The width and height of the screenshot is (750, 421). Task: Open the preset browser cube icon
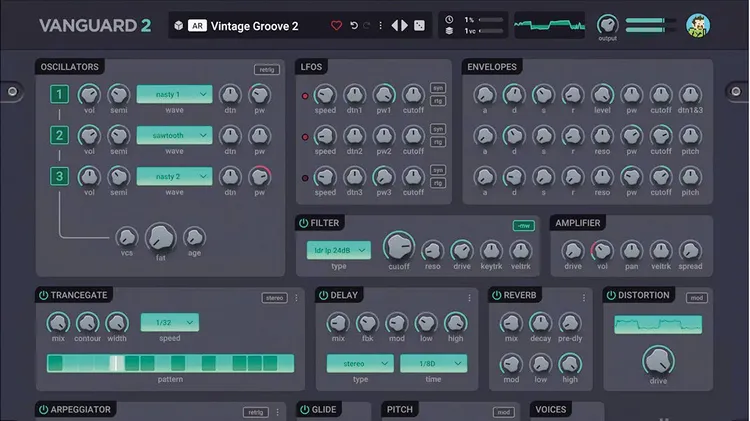tap(178, 25)
